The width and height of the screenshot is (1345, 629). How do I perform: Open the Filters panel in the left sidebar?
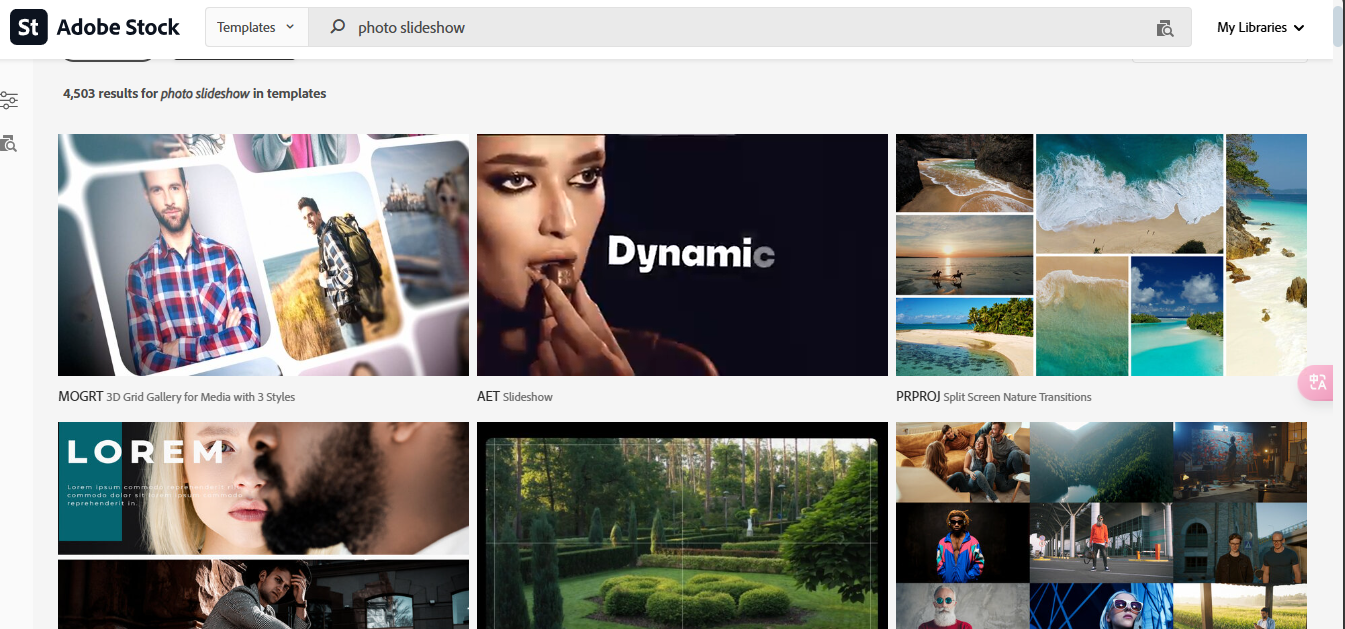(10, 100)
